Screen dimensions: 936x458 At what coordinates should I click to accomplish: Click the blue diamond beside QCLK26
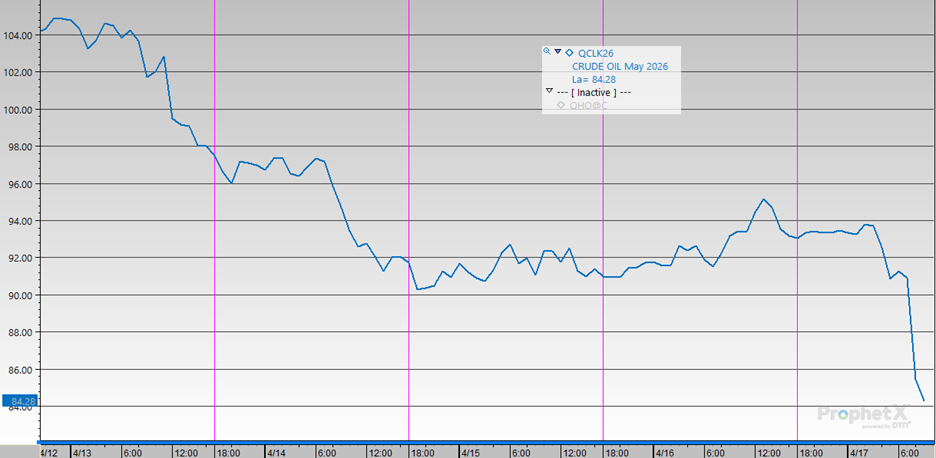click(x=569, y=52)
